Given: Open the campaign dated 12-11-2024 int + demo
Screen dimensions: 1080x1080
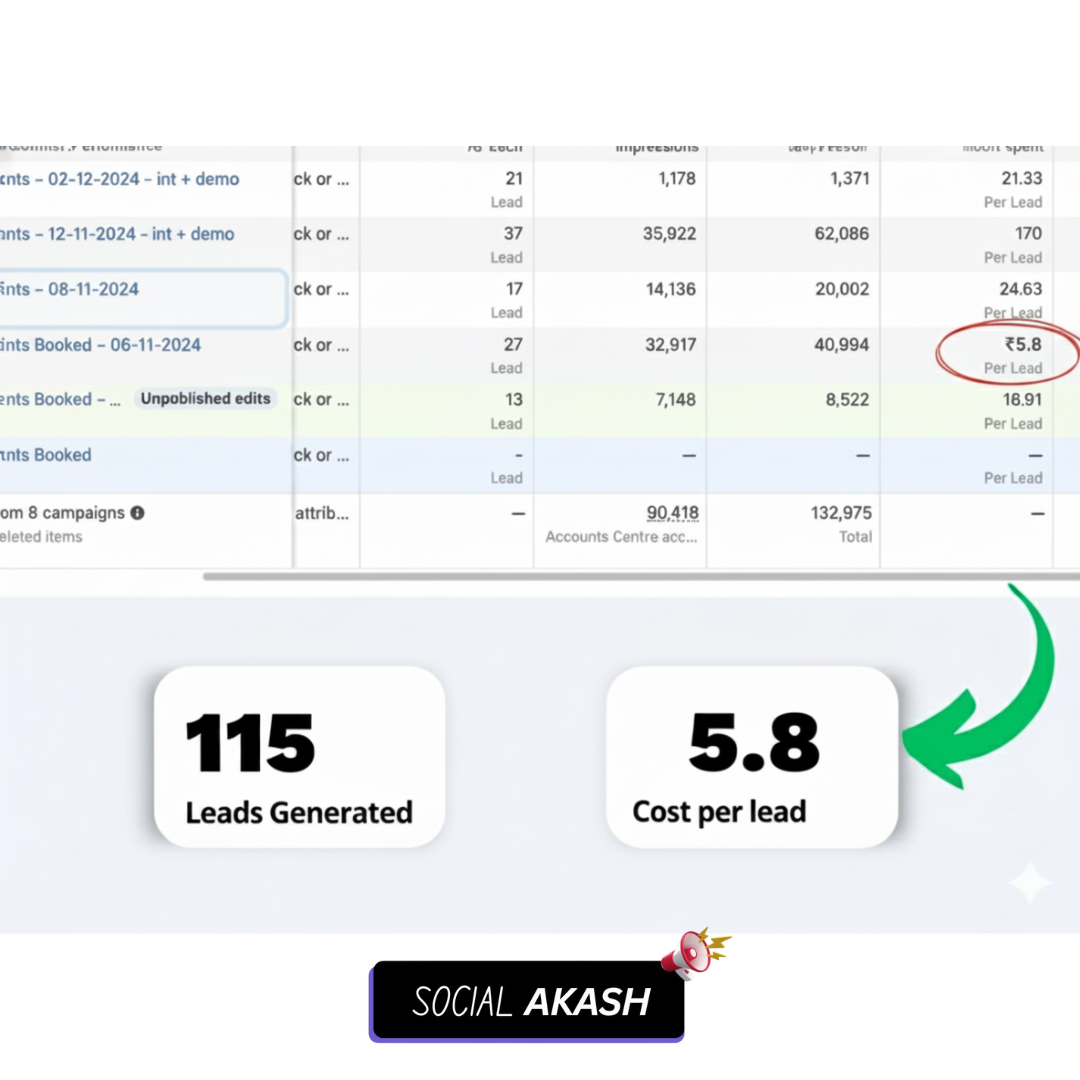Looking at the screenshot, I should 120,234.
